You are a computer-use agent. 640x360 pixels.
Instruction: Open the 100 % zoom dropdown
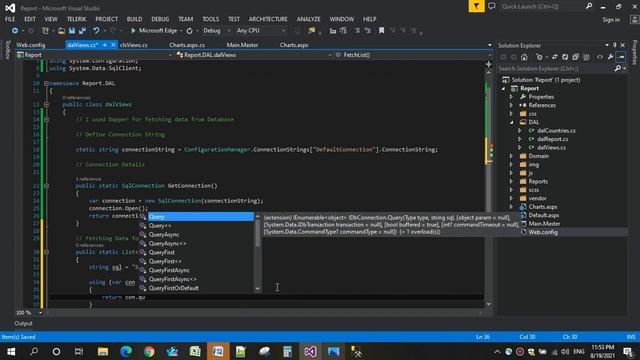coord(29,313)
